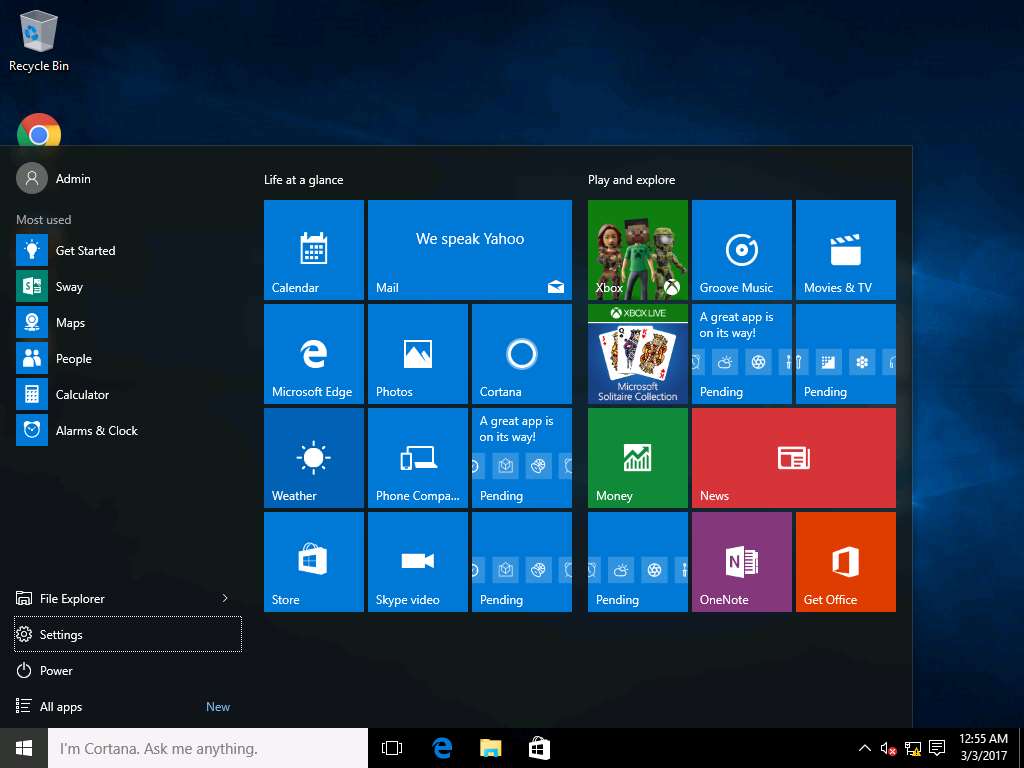Open the Store tile
Screen dimensions: 1024x768
tap(313, 562)
